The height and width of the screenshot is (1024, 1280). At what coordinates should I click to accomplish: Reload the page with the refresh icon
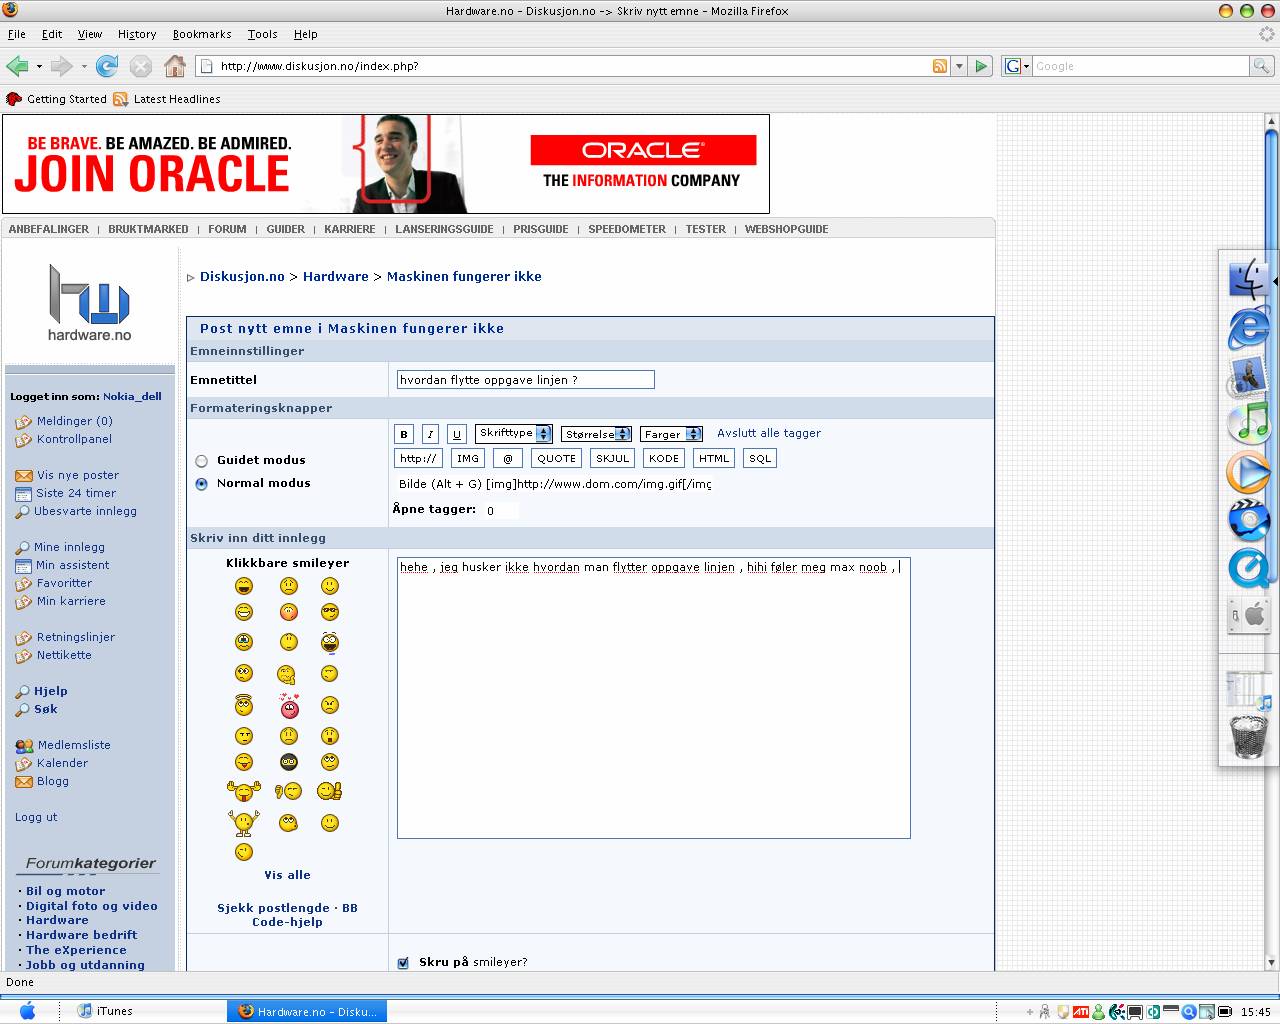point(107,66)
